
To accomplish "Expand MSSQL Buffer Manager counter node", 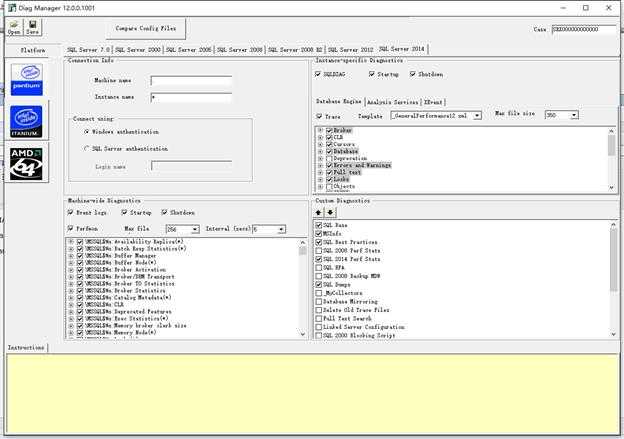I will coord(71,256).
